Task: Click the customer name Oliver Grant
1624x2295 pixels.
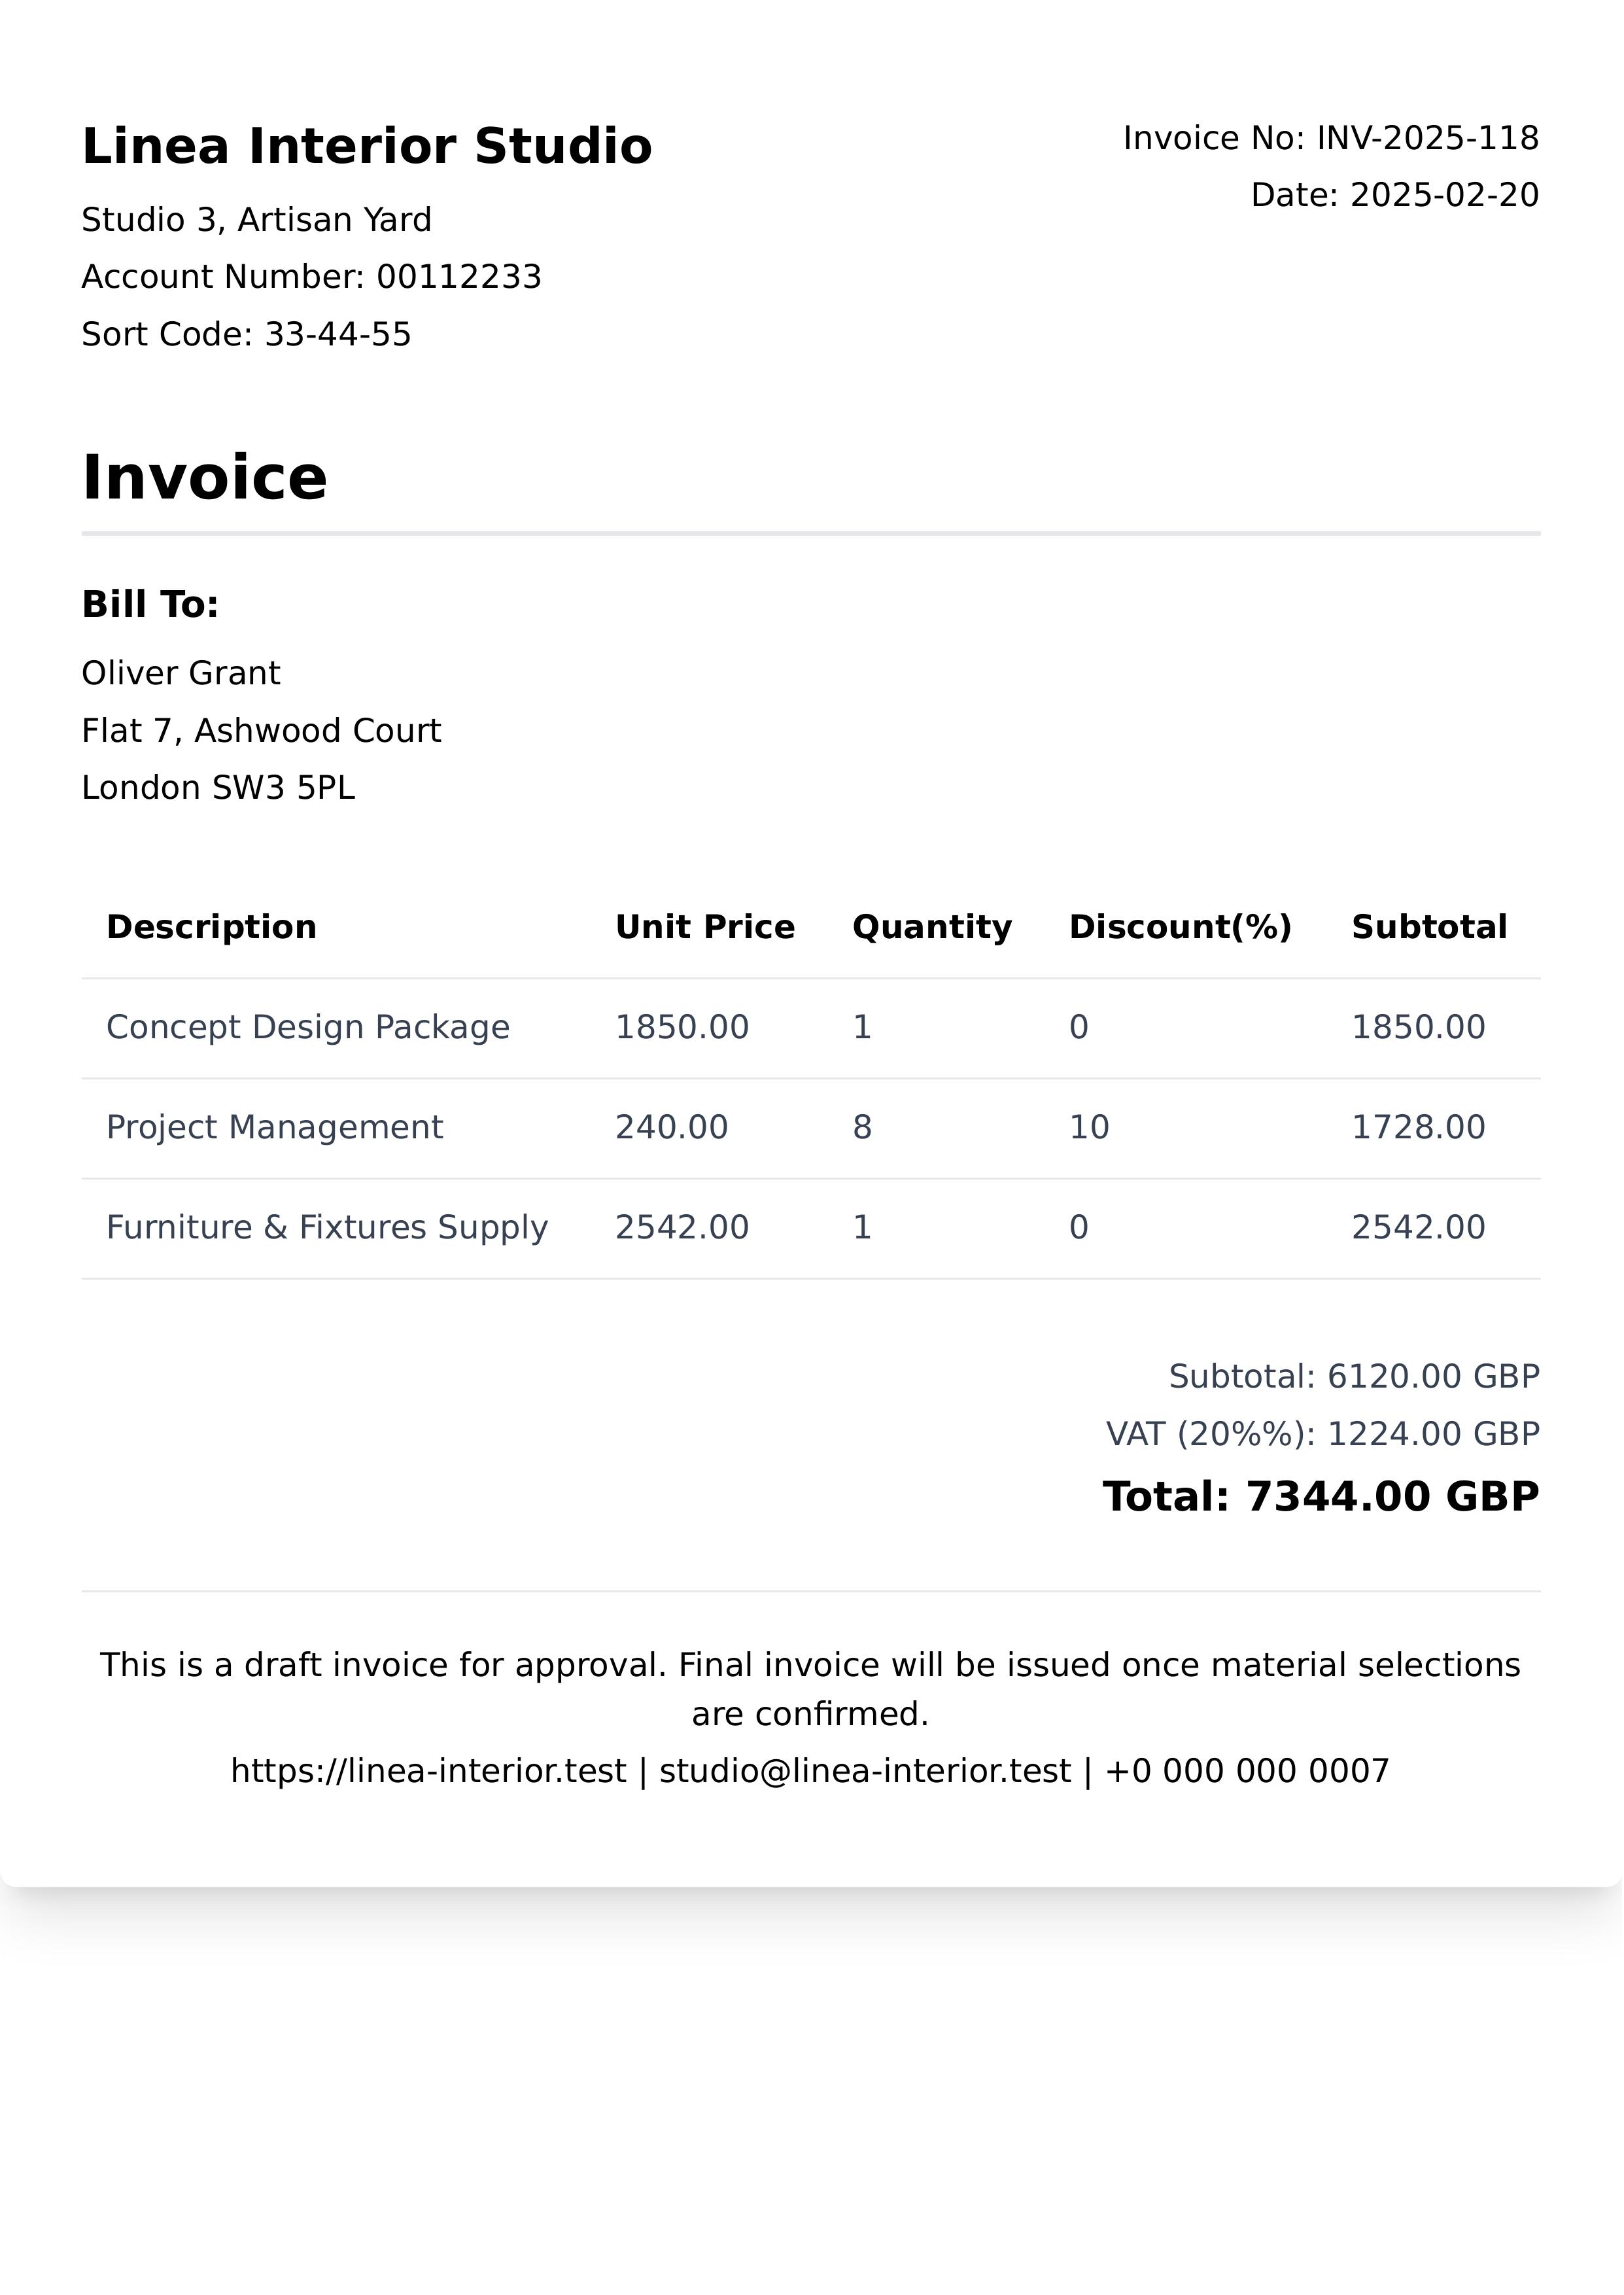Action: coord(181,673)
